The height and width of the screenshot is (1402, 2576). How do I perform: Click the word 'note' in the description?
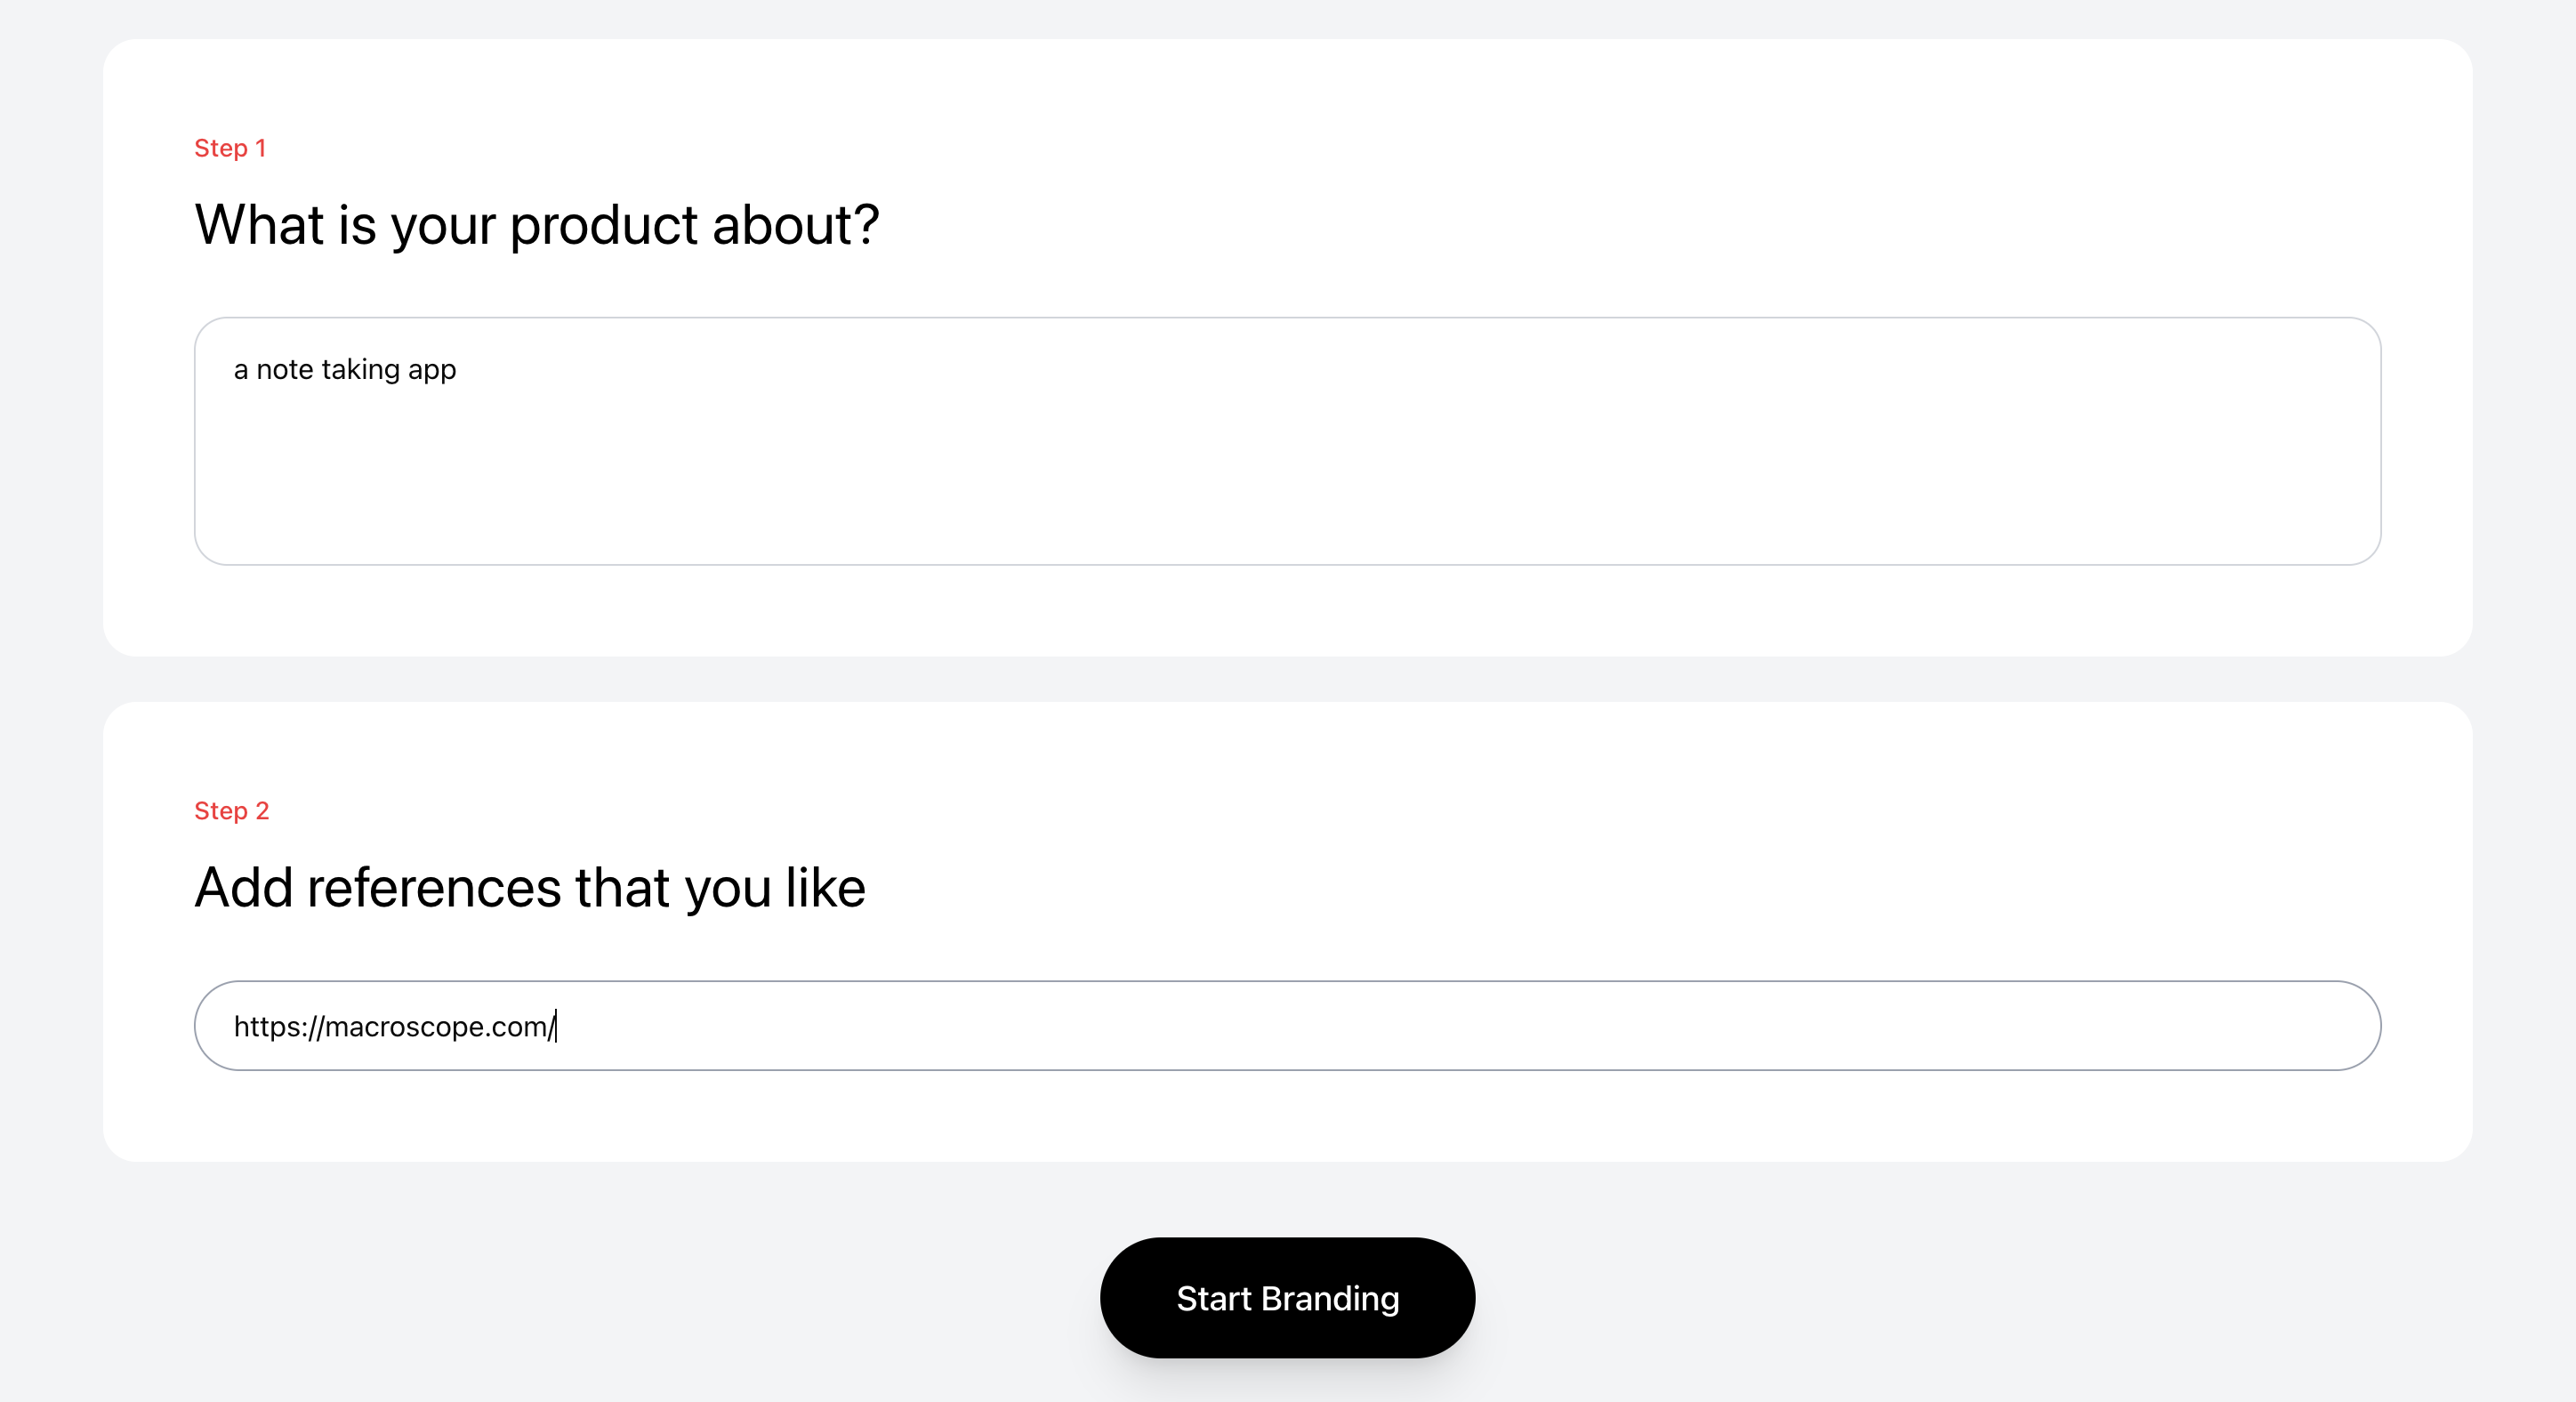tap(285, 370)
